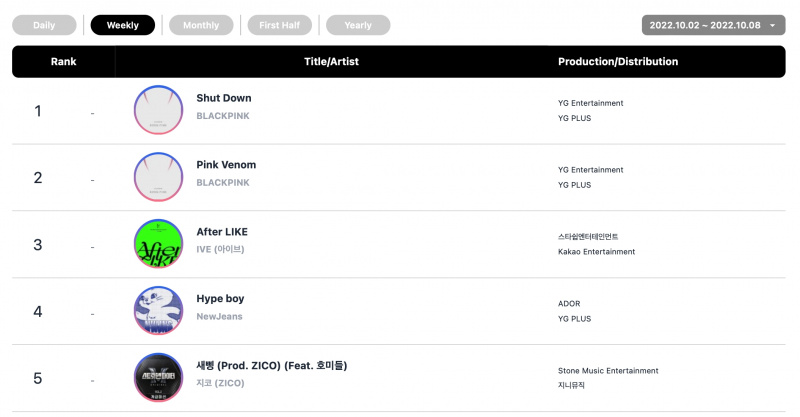
Task: Open the Pink Venom song title
Action: pos(226,165)
